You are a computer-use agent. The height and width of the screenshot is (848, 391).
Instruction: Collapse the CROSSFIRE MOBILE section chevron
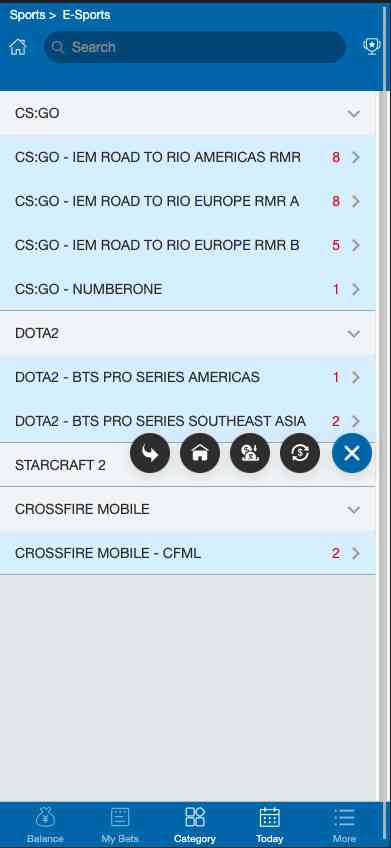coord(354,509)
